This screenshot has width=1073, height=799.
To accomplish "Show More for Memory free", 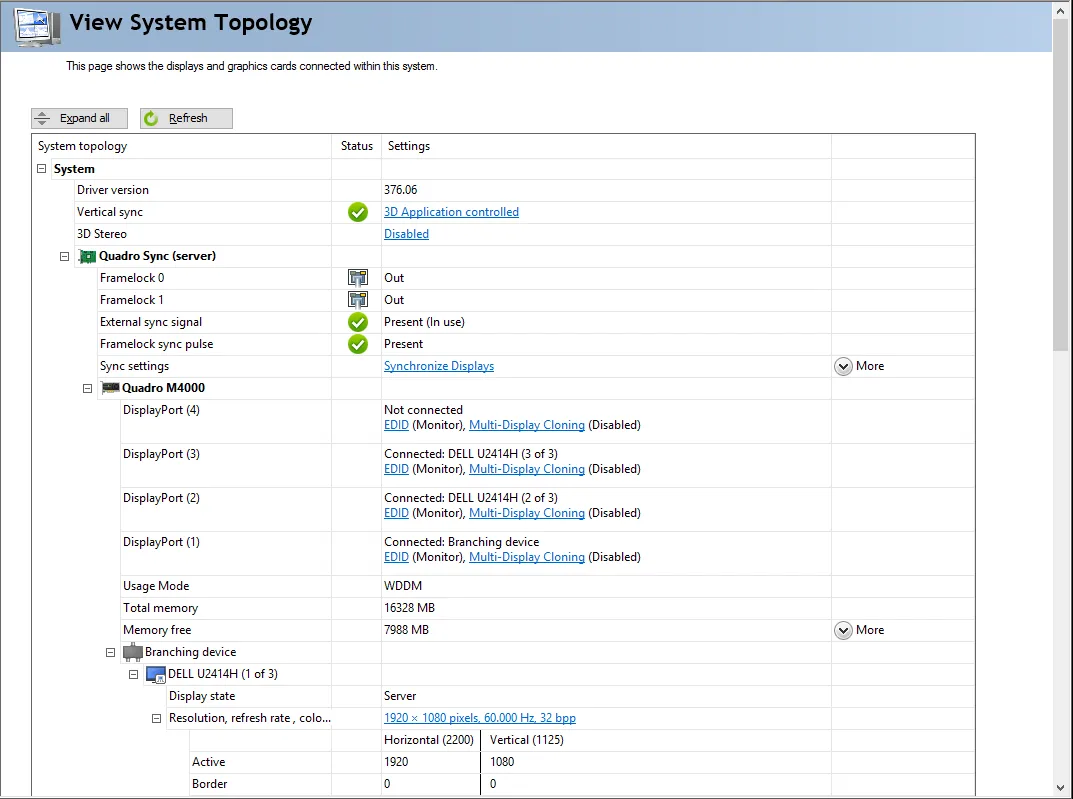I will pyautogui.click(x=843, y=630).
